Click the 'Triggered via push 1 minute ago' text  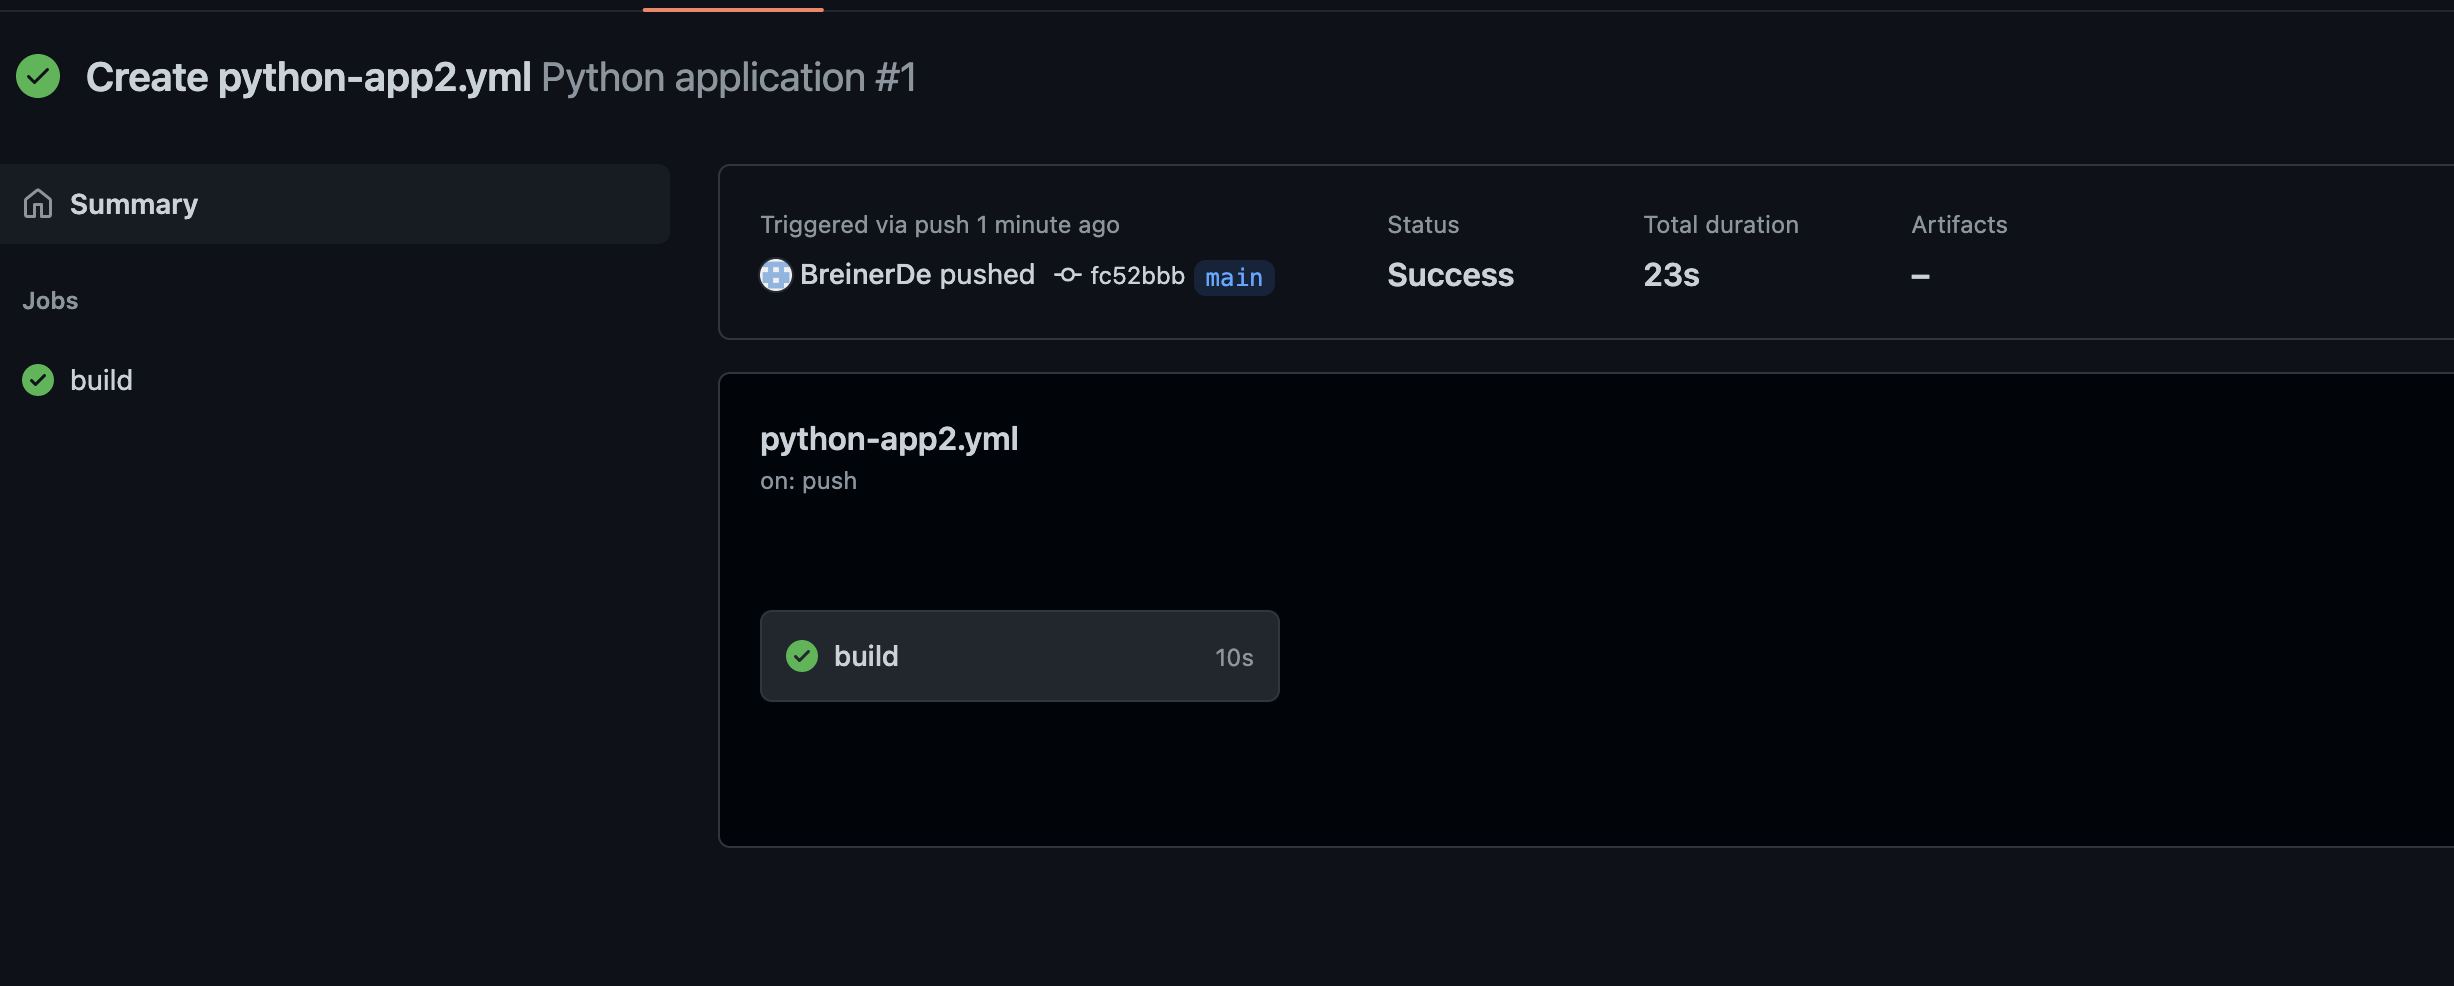[939, 225]
